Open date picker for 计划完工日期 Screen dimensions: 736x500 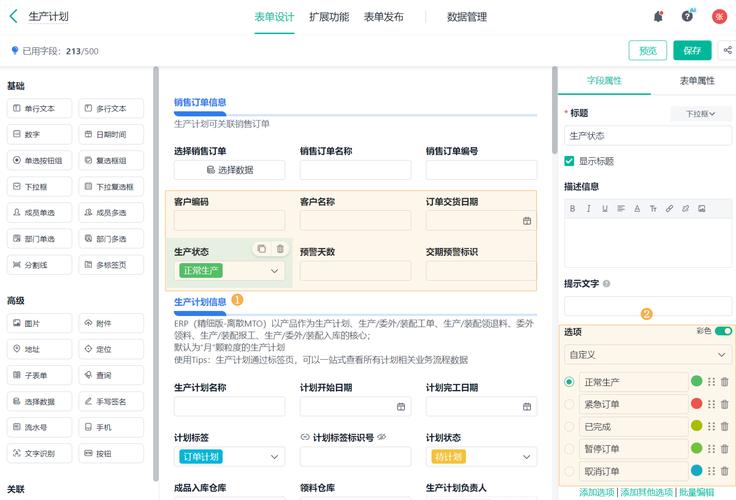click(x=527, y=407)
